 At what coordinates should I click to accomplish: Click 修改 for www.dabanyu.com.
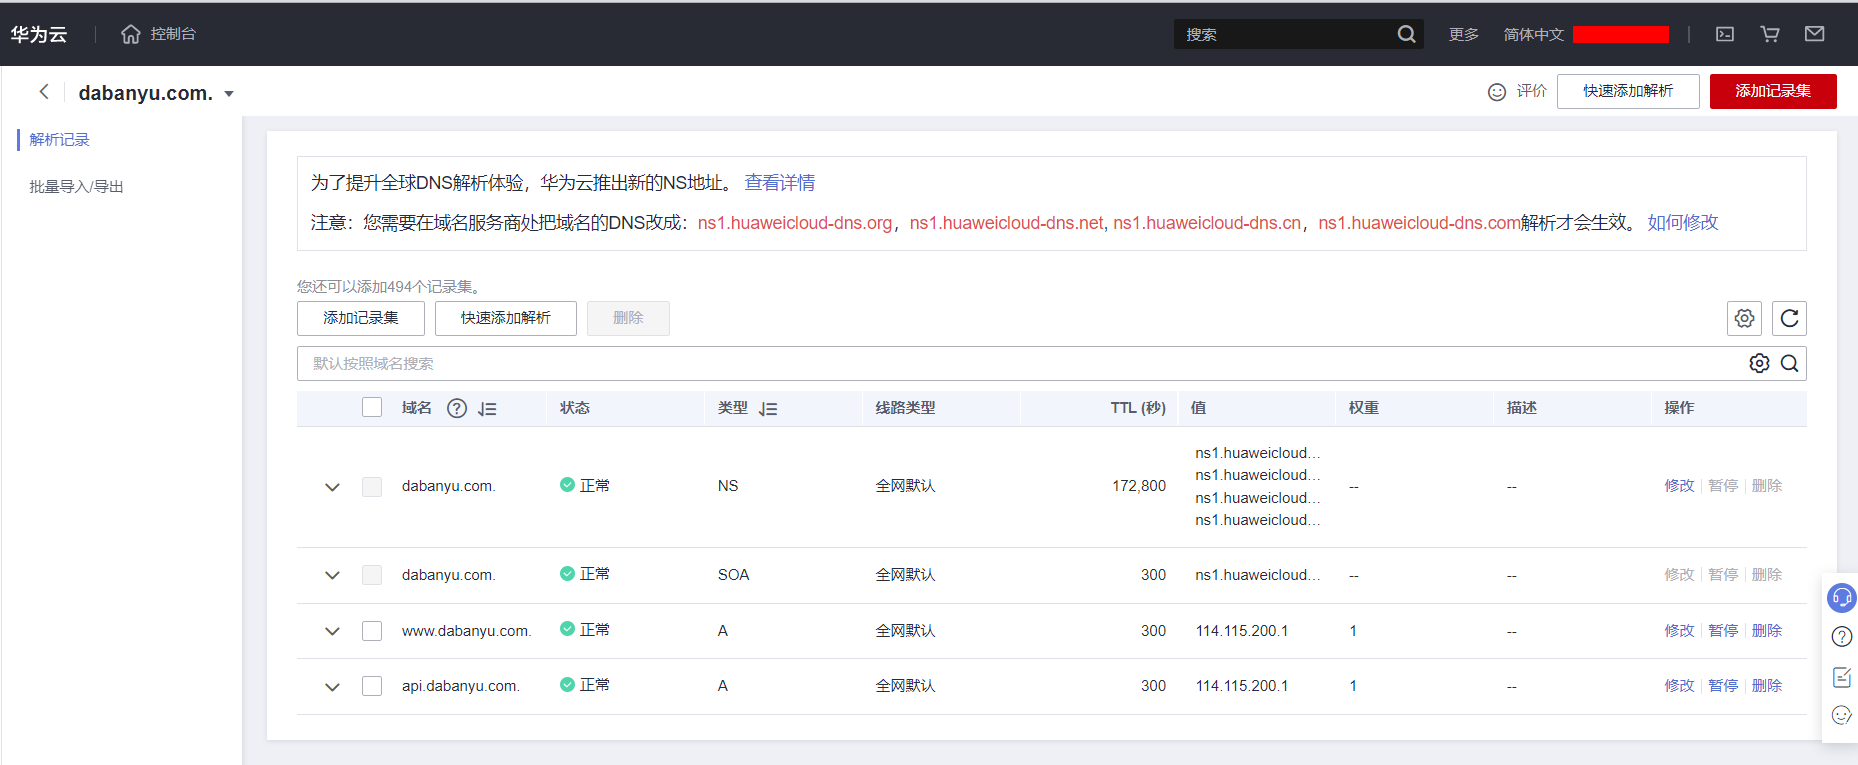point(1679,630)
